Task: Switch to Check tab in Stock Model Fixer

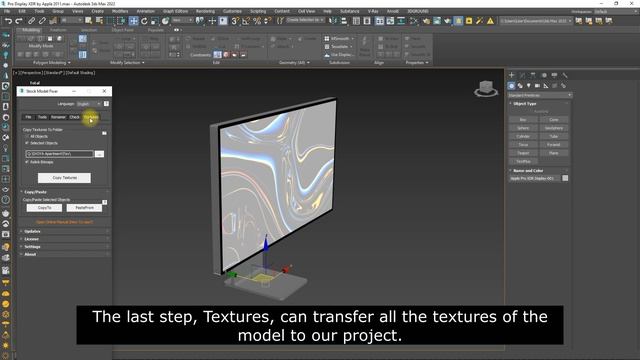Action: tap(74, 117)
